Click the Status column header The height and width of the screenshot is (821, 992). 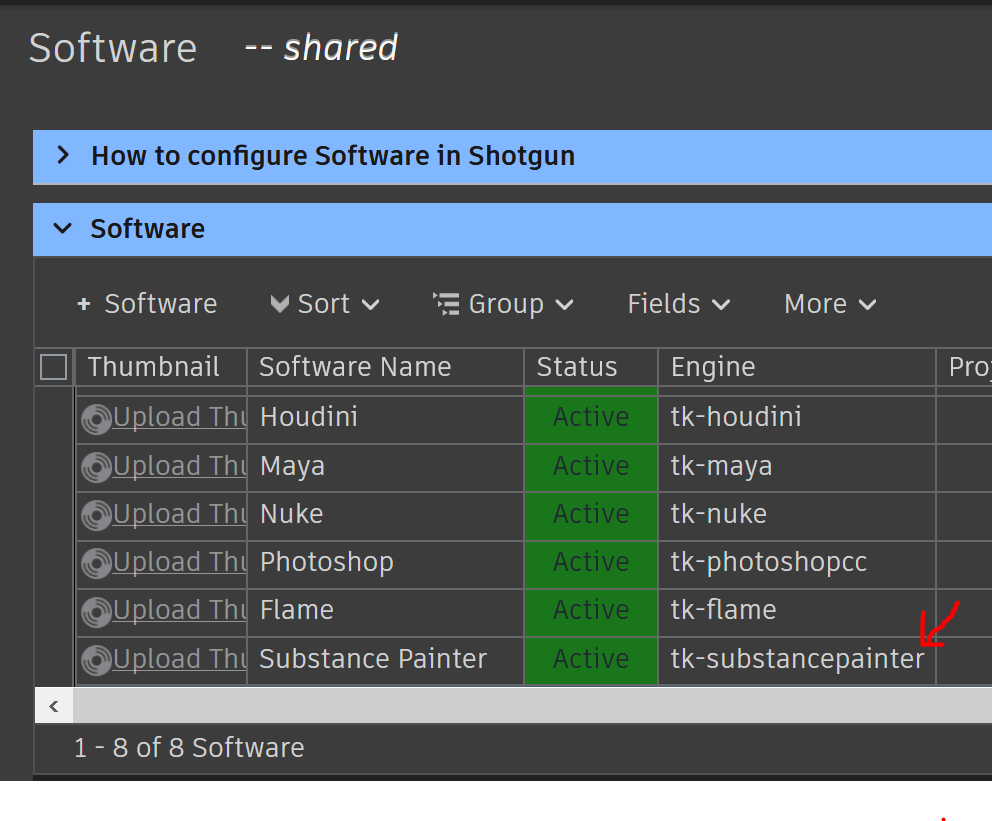tap(592, 367)
